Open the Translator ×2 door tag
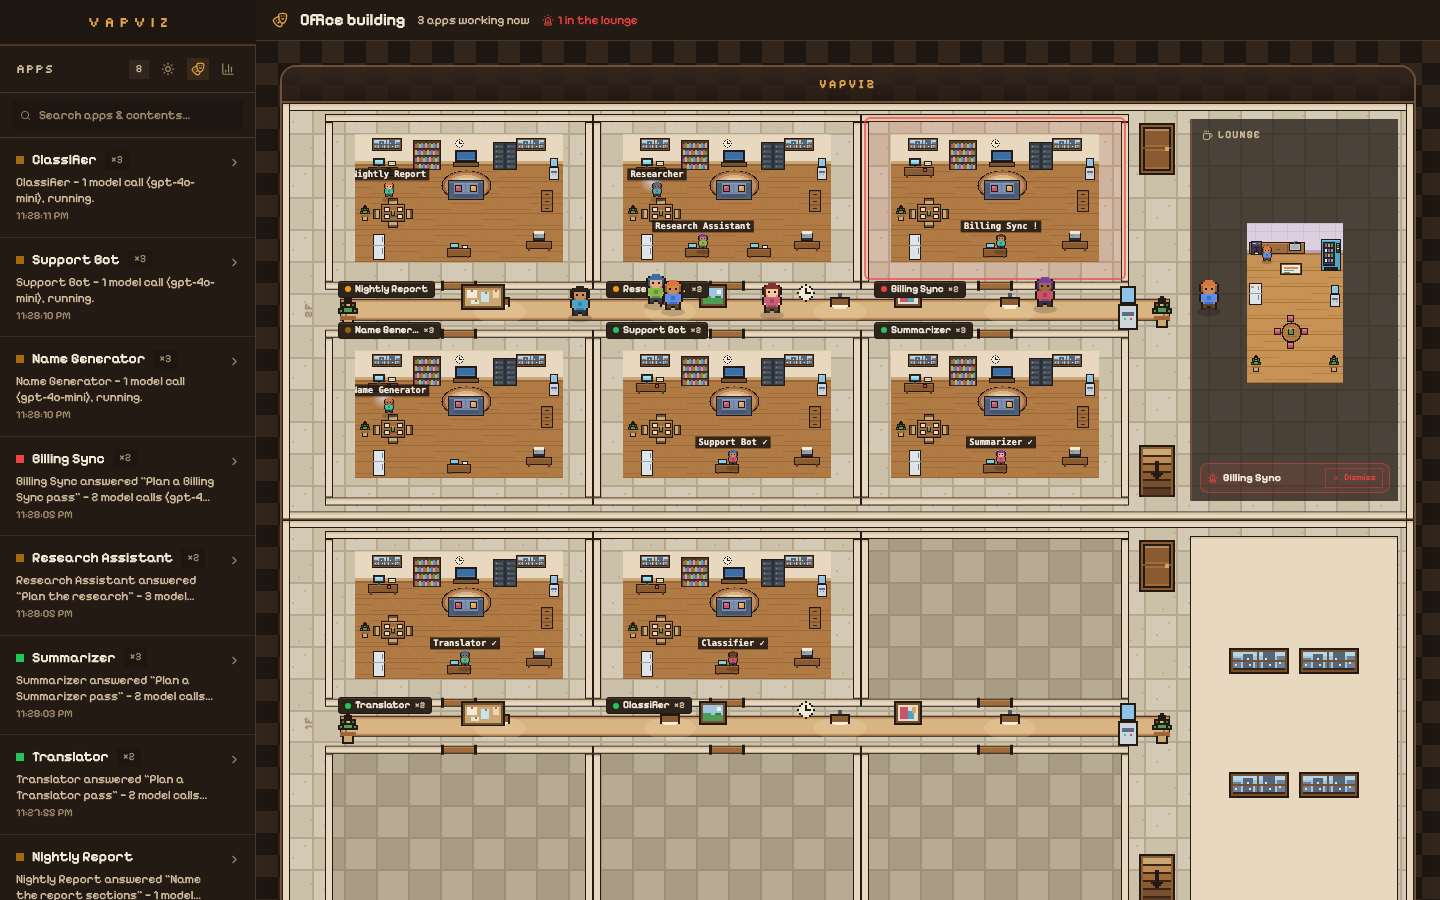The width and height of the screenshot is (1440, 900). (385, 705)
